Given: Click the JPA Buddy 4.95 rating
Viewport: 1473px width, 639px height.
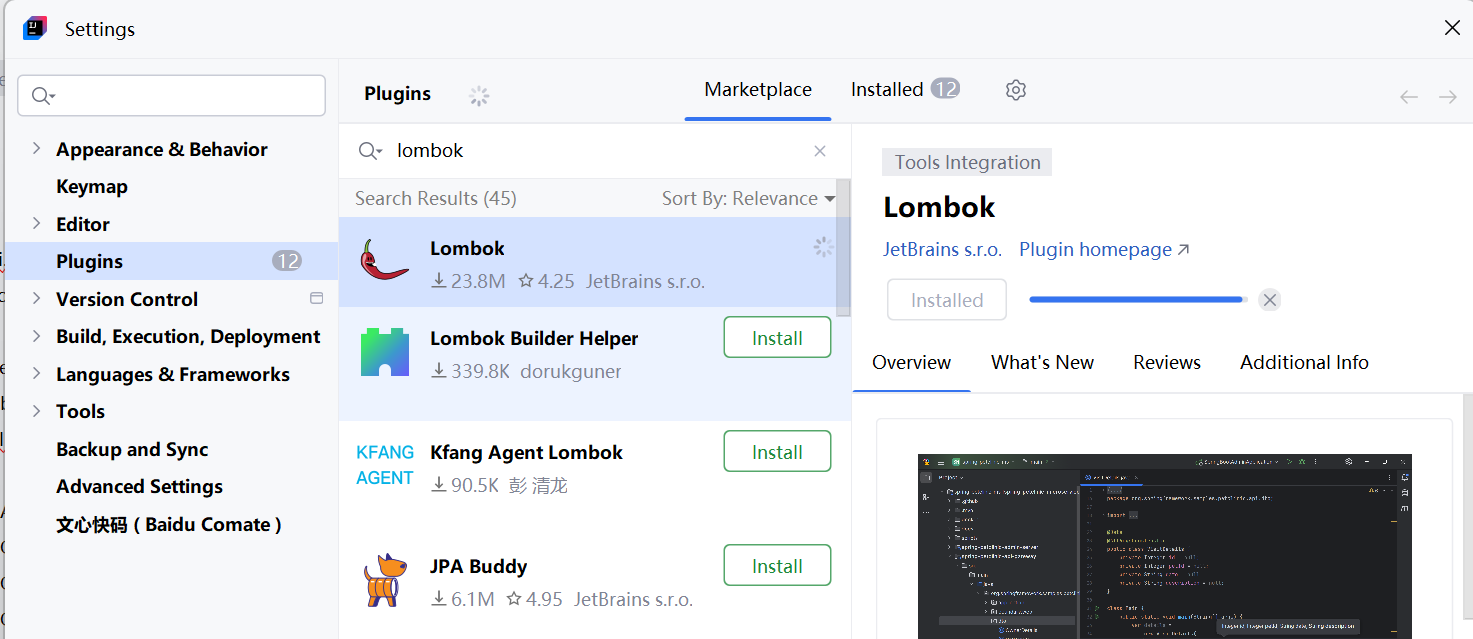Looking at the screenshot, I should pos(534,599).
